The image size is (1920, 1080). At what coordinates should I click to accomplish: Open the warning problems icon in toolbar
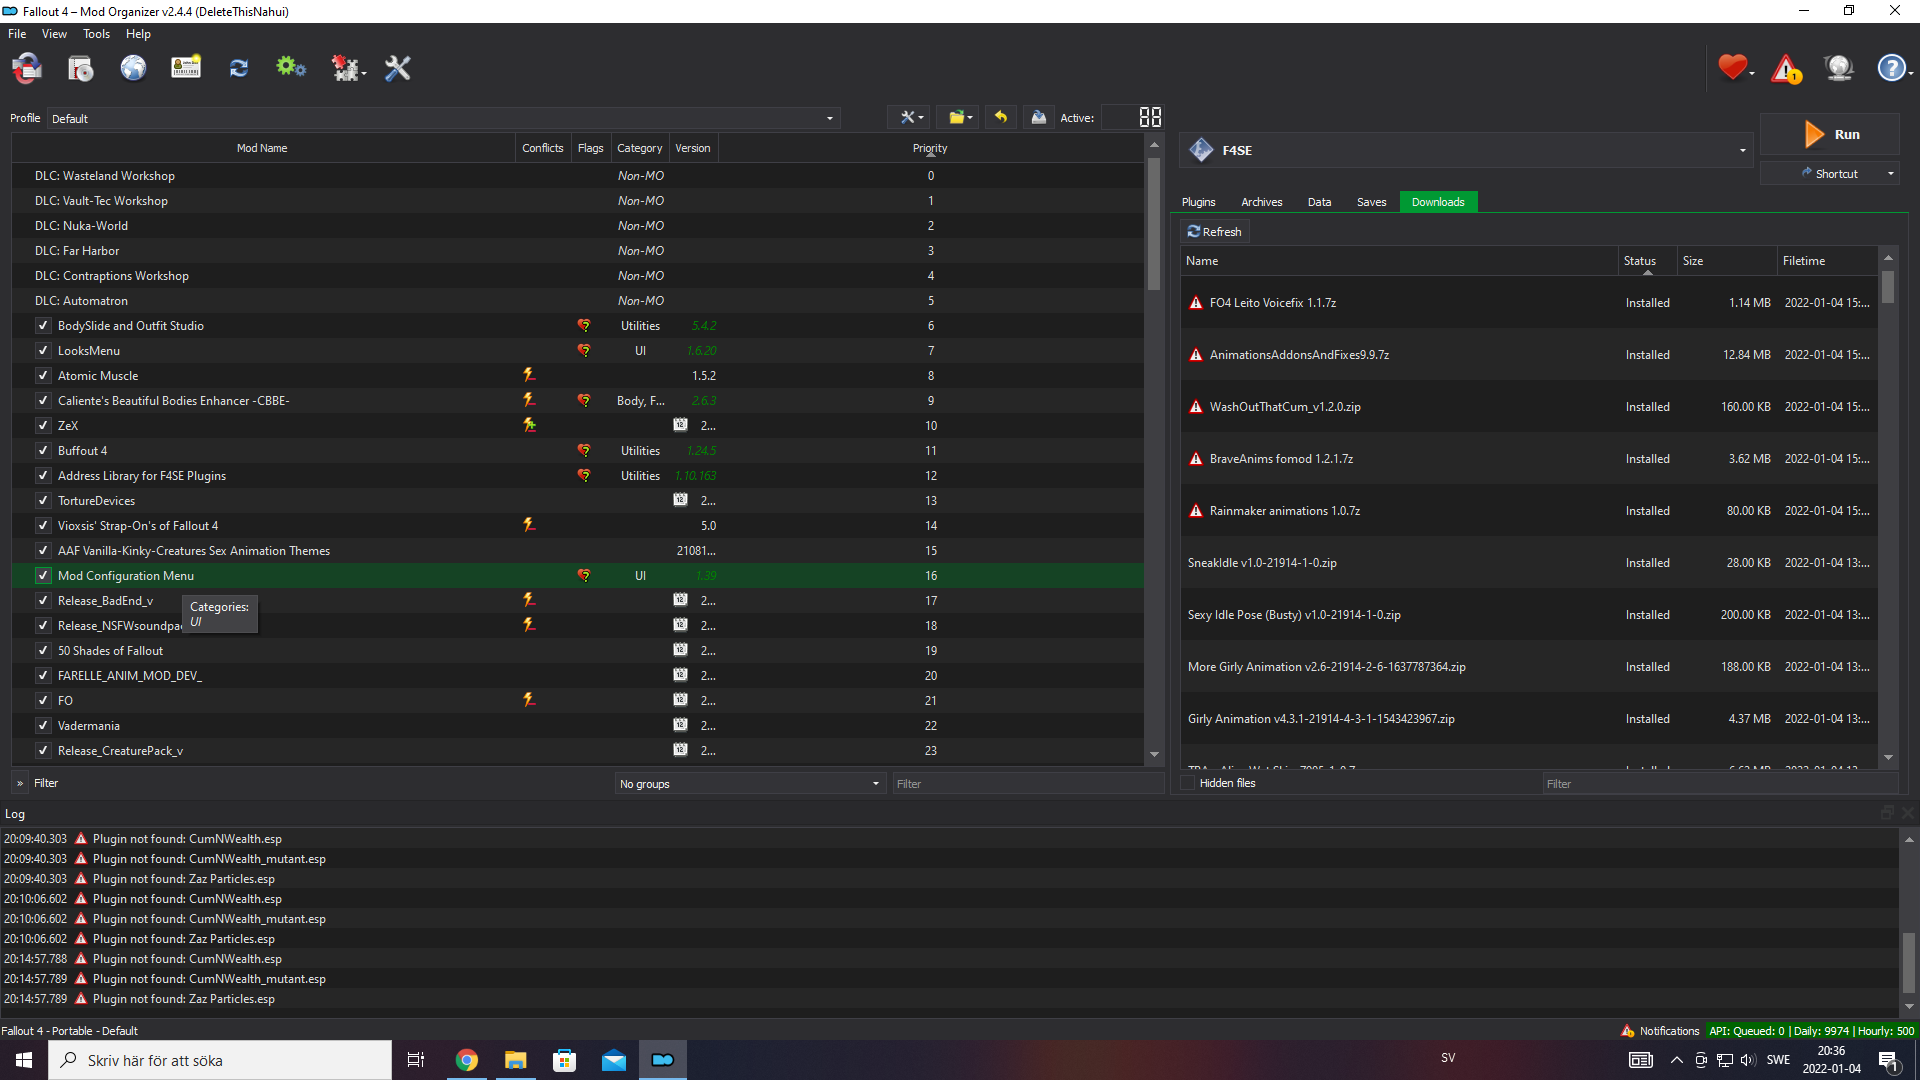click(x=1787, y=68)
